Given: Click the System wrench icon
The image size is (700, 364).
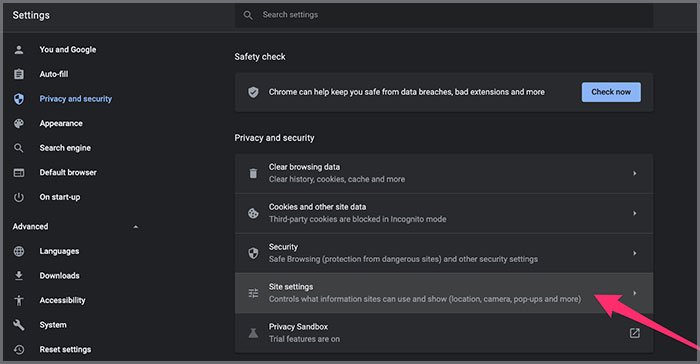Looking at the screenshot, I should coord(19,325).
